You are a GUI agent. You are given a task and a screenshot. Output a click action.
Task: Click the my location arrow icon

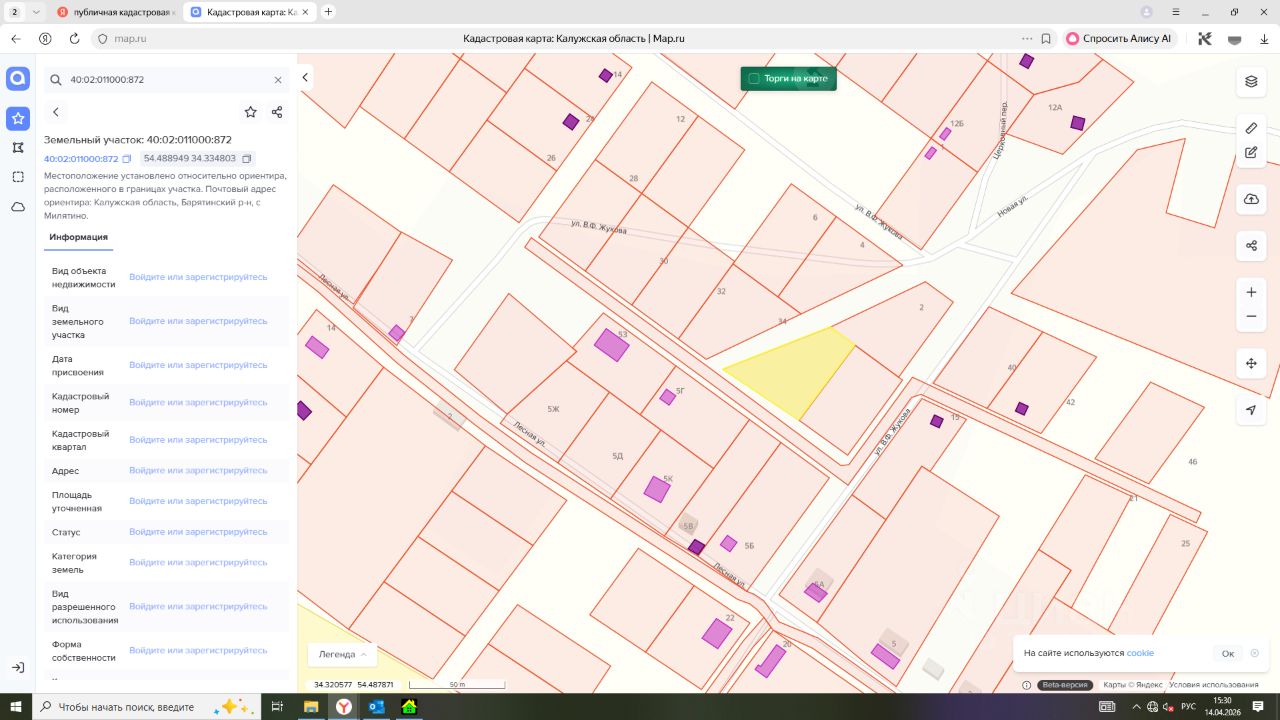point(1251,410)
